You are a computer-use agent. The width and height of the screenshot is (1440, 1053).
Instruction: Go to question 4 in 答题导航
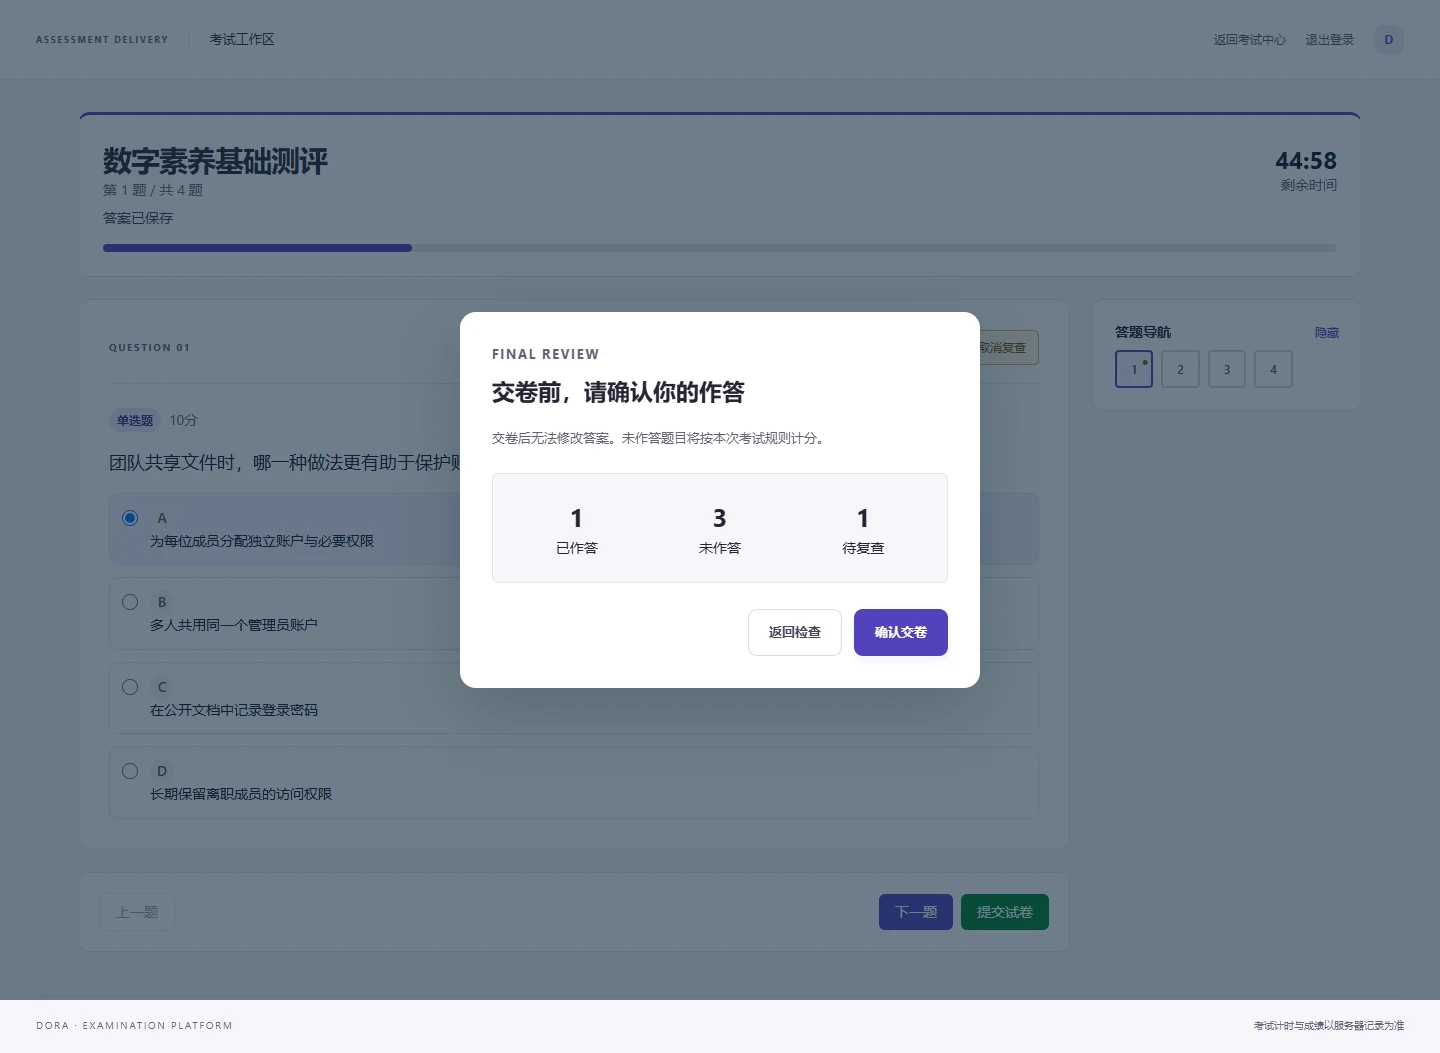tap(1273, 369)
